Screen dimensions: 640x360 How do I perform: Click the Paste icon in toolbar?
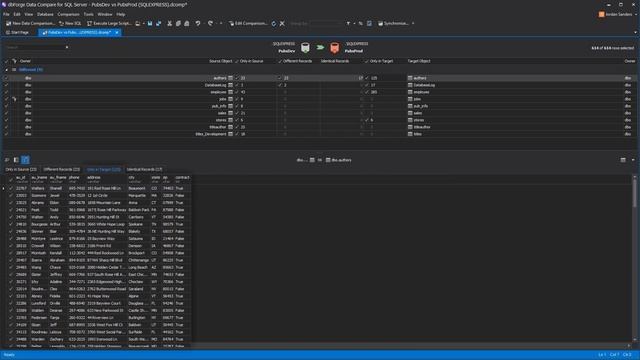(x=187, y=24)
